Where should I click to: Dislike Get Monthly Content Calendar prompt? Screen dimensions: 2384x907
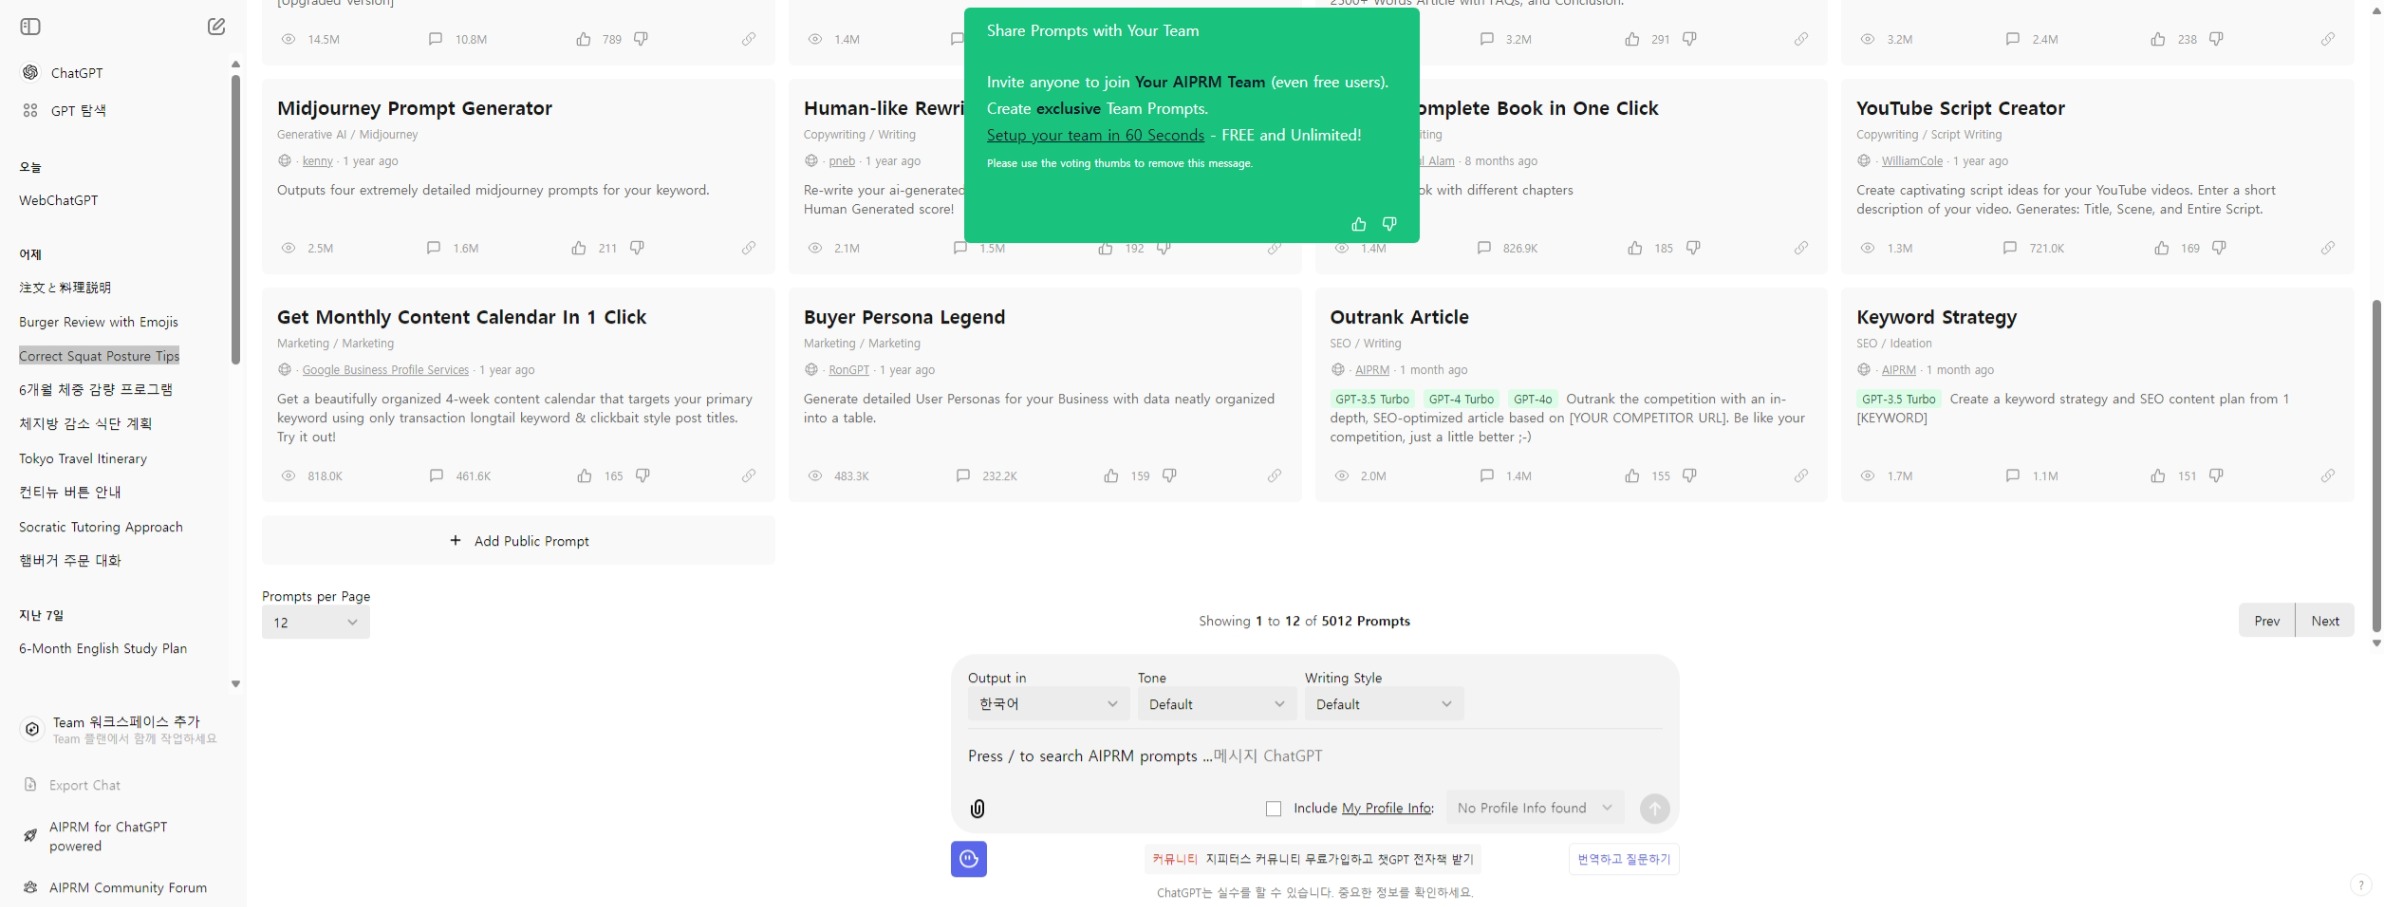643,476
